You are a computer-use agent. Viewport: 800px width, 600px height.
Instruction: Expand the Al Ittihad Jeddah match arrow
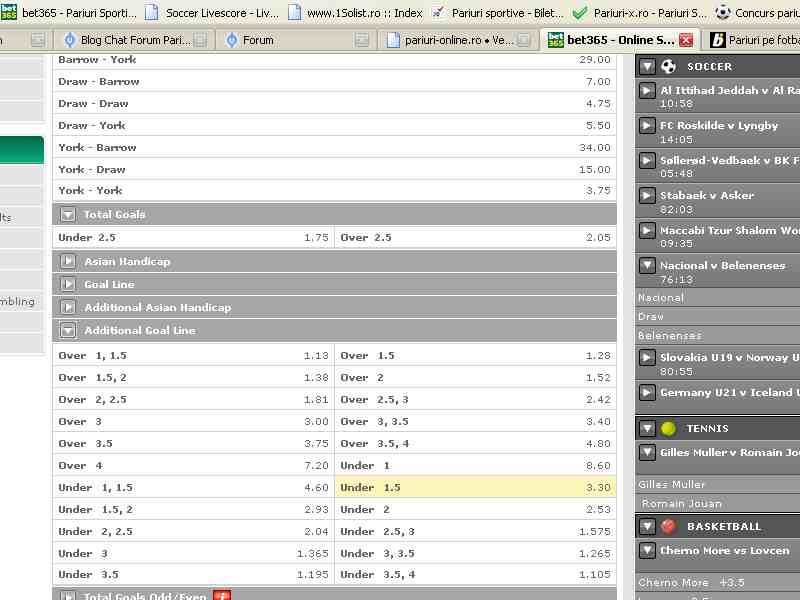(x=647, y=91)
